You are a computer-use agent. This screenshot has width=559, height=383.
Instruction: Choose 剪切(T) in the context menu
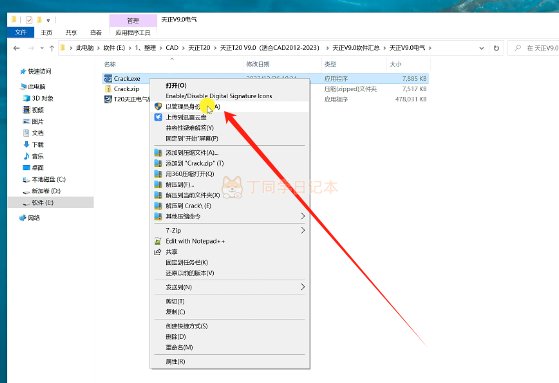point(175,301)
